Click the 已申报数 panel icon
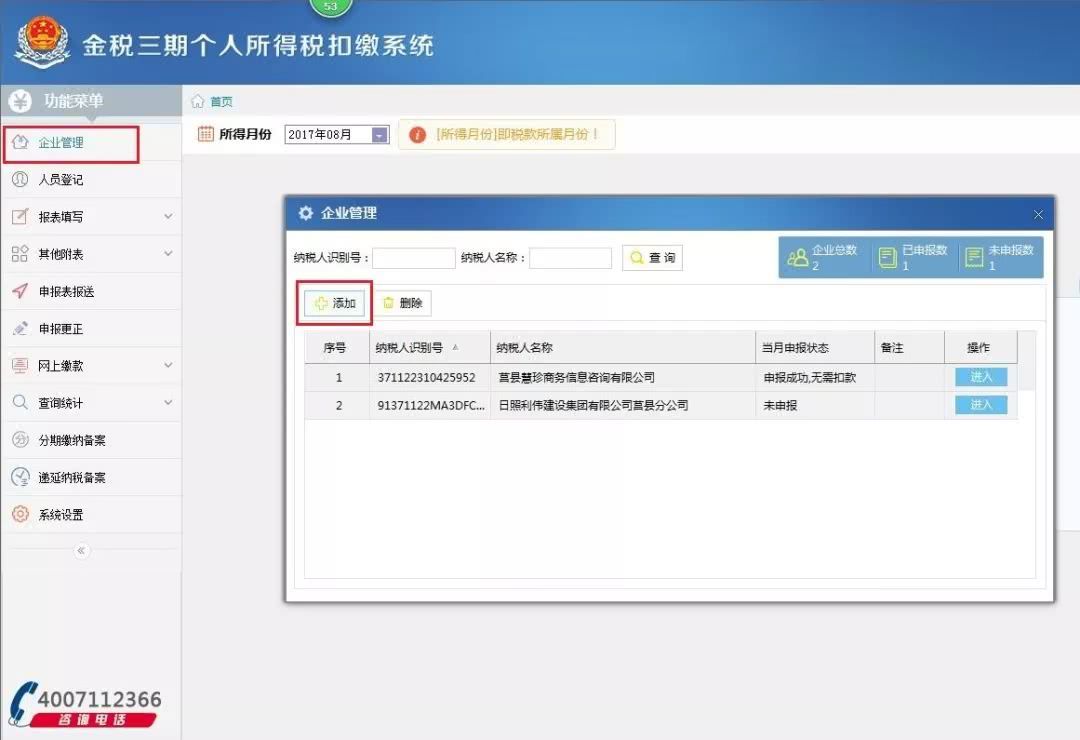 click(885, 256)
